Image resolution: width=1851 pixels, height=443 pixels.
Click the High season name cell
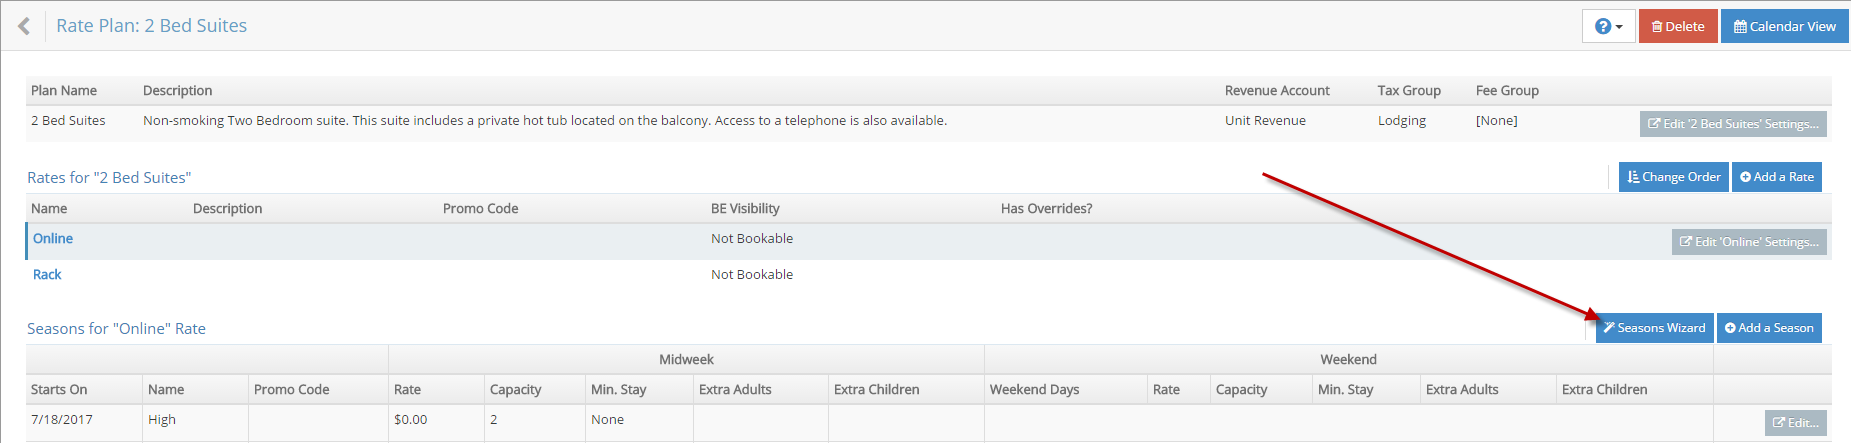coord(162,420)
